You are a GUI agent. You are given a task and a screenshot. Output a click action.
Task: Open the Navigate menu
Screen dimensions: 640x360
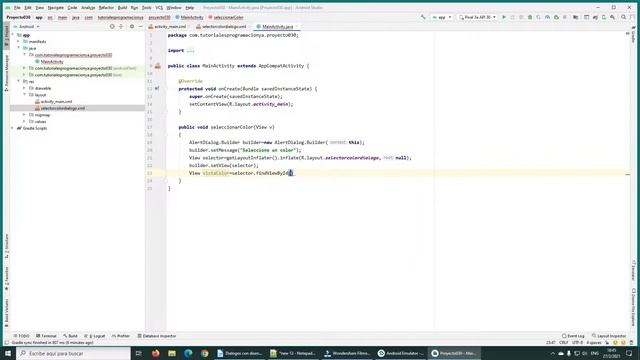click(x=56, y=8)
